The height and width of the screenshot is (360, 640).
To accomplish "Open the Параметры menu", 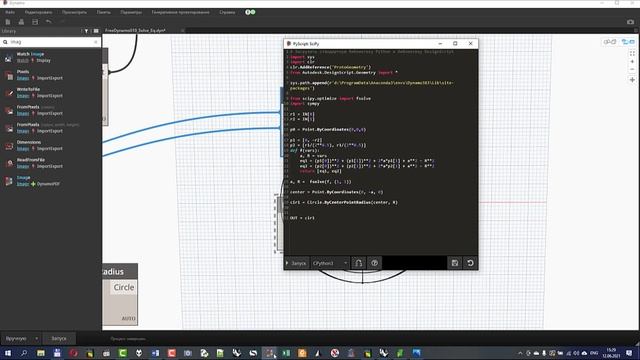I will (131, 12).
